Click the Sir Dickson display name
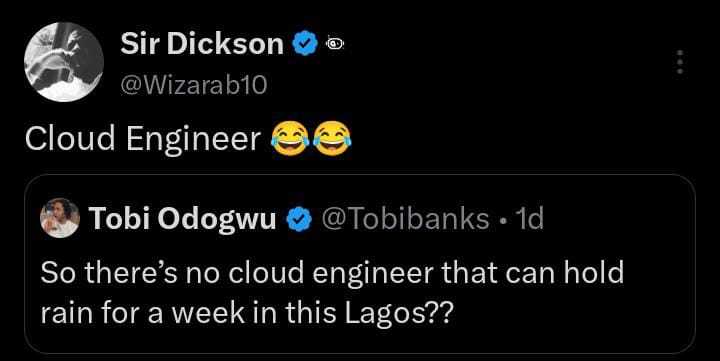Viewport: 720px width, 361px height. tap(202, 45)
